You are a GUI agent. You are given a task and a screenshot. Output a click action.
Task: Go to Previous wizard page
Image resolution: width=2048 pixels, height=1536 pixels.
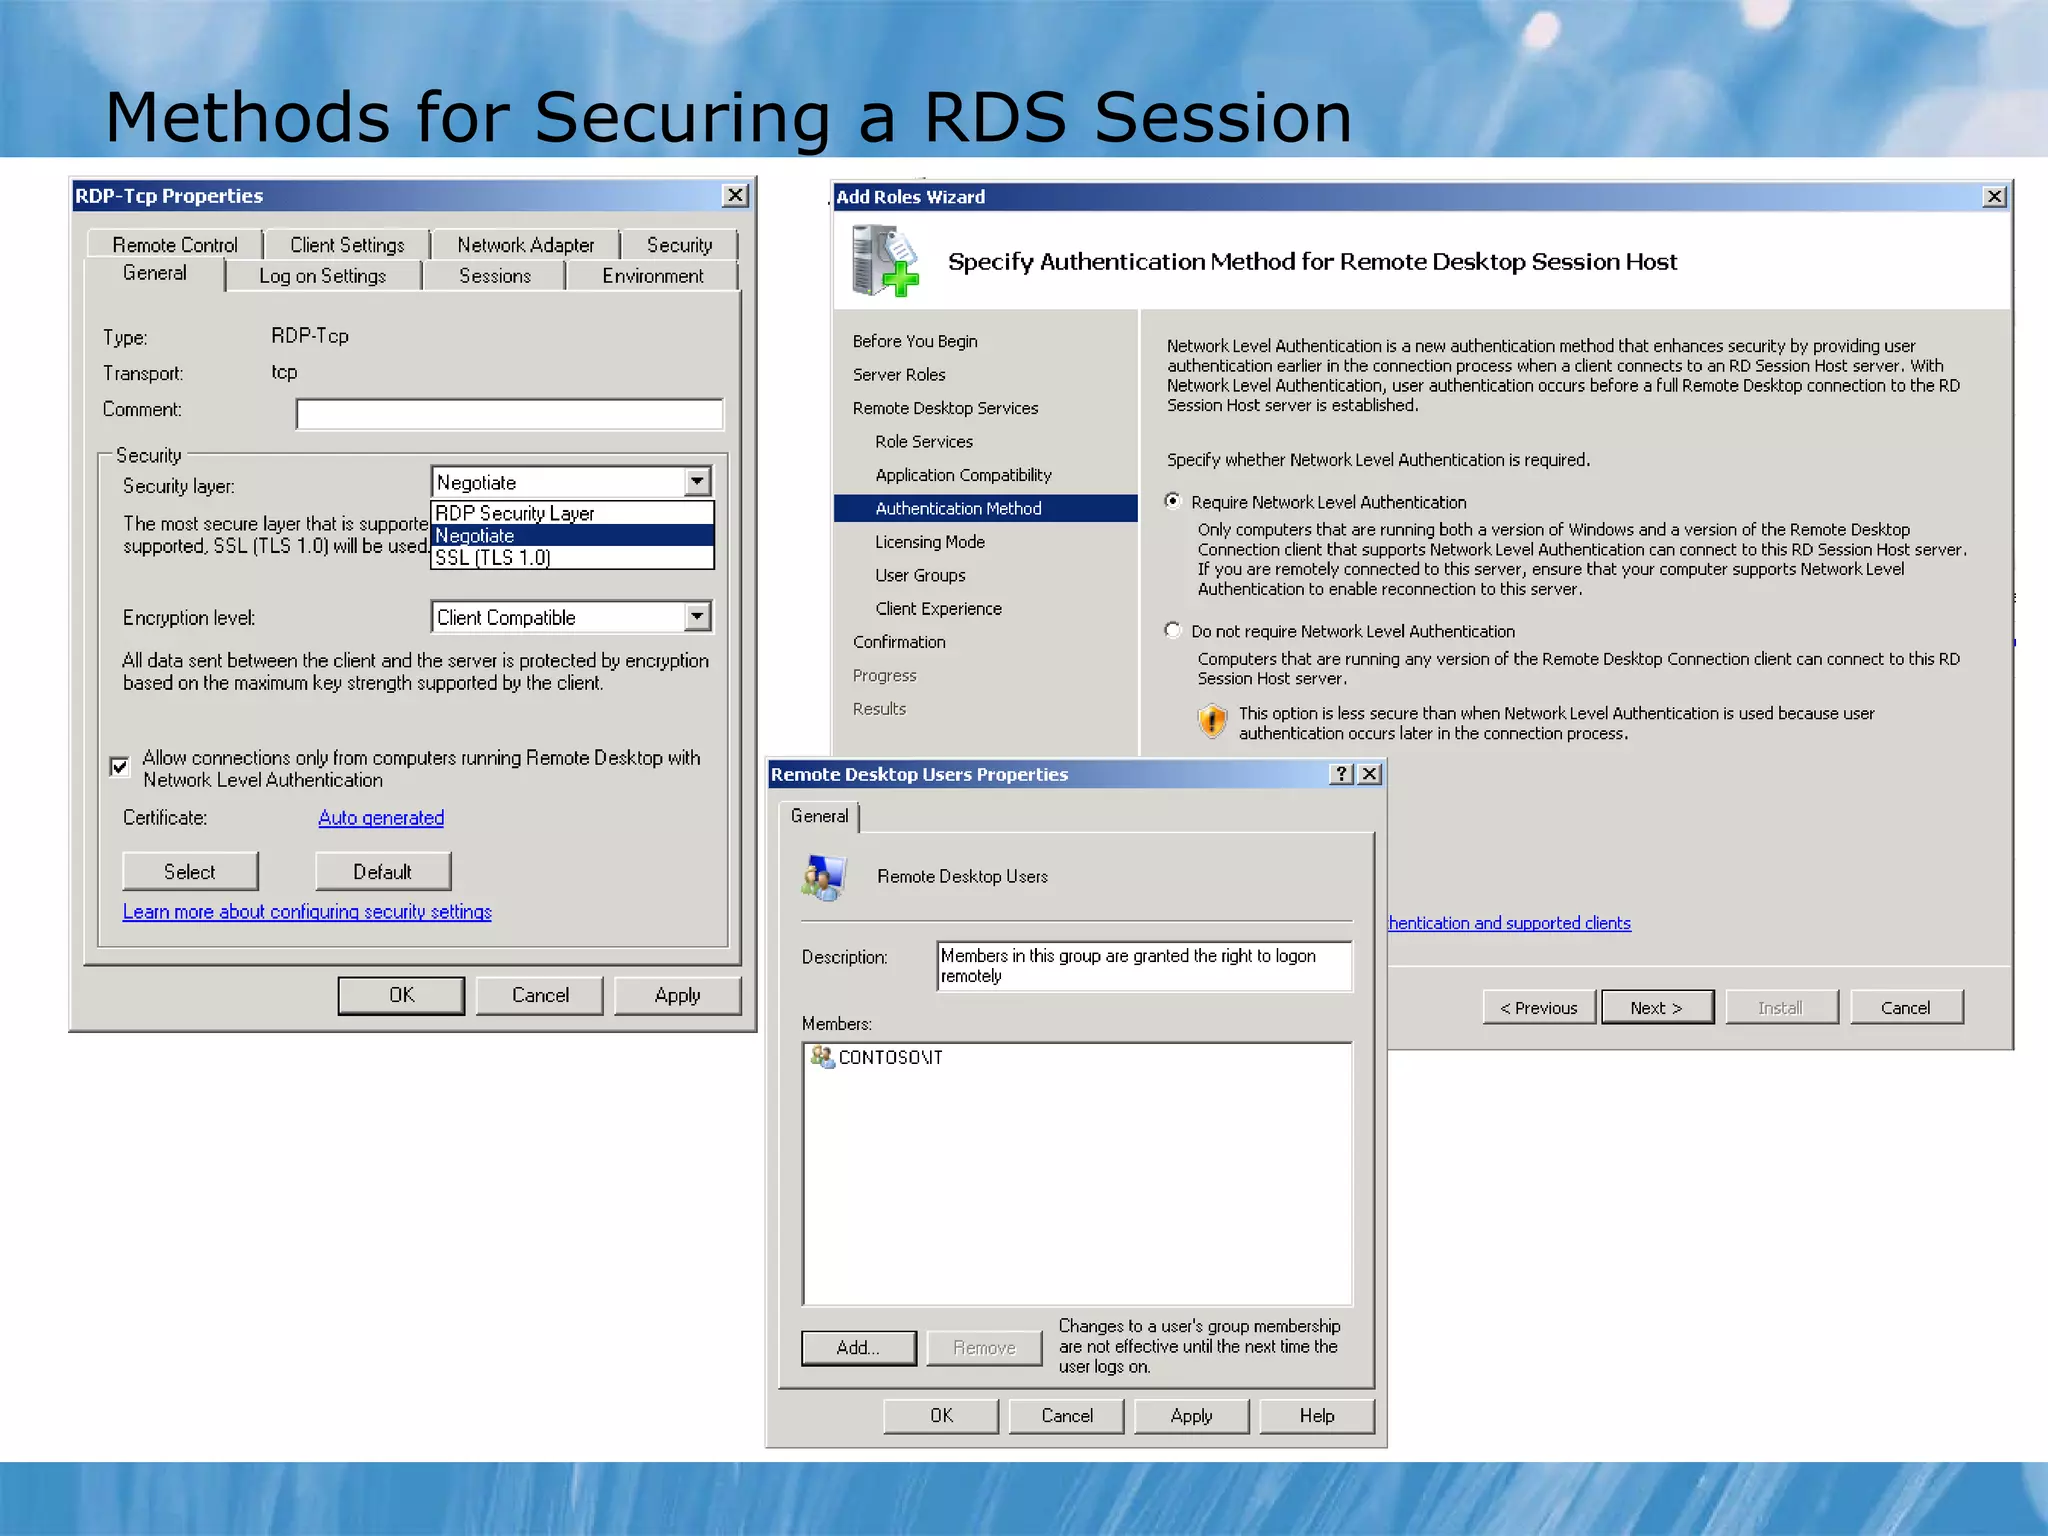[1539, 1008]
